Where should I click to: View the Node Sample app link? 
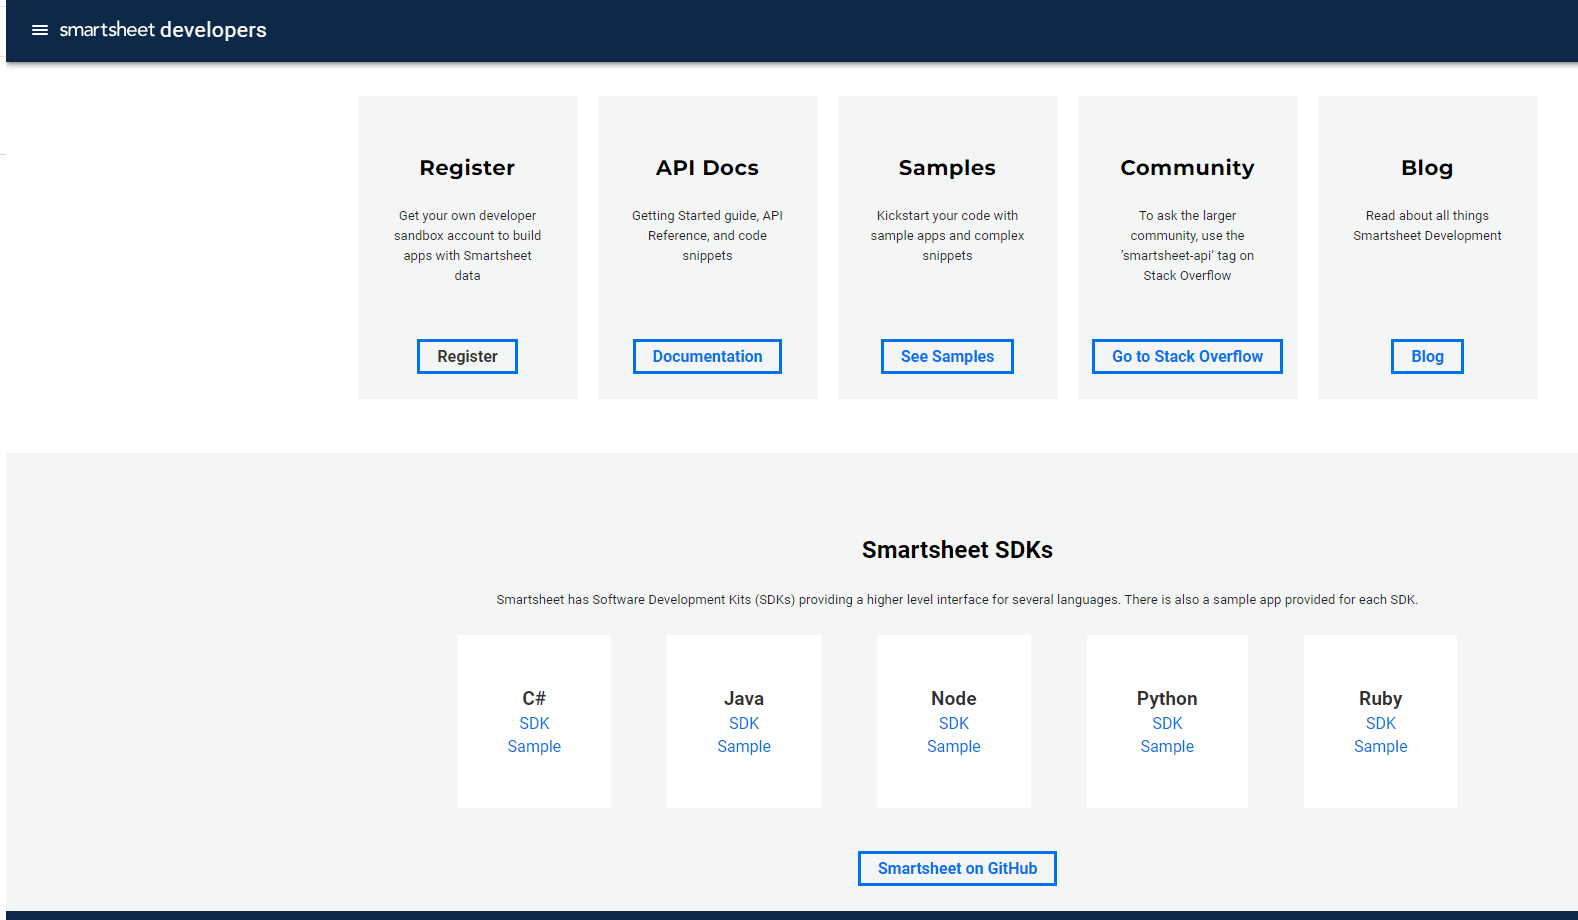coord(954,747)
